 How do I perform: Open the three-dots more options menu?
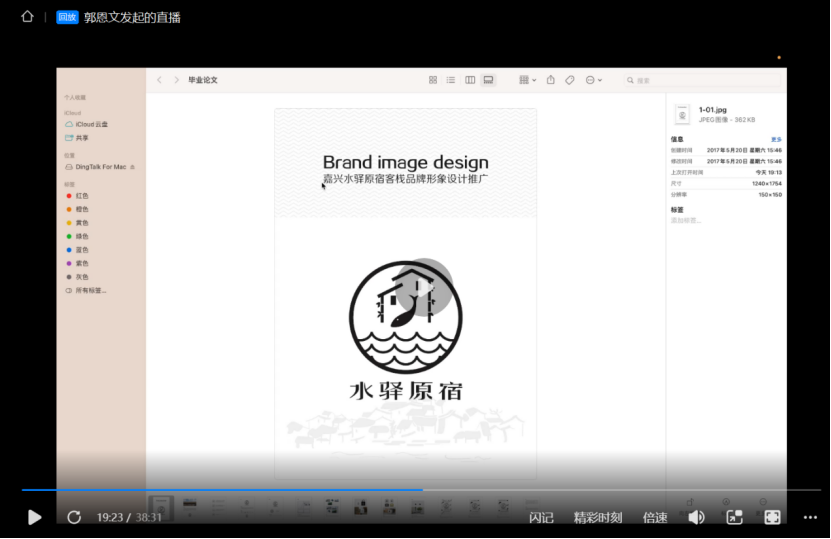pos(810,517)
